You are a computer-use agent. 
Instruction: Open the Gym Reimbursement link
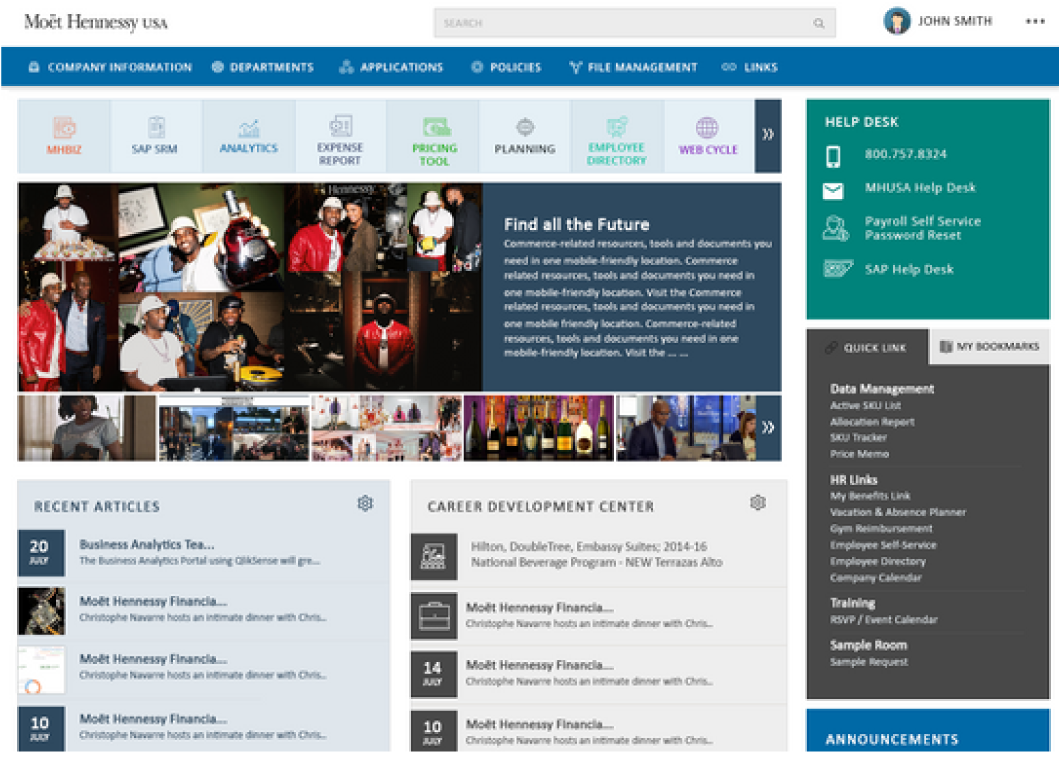tap(881, 528)
